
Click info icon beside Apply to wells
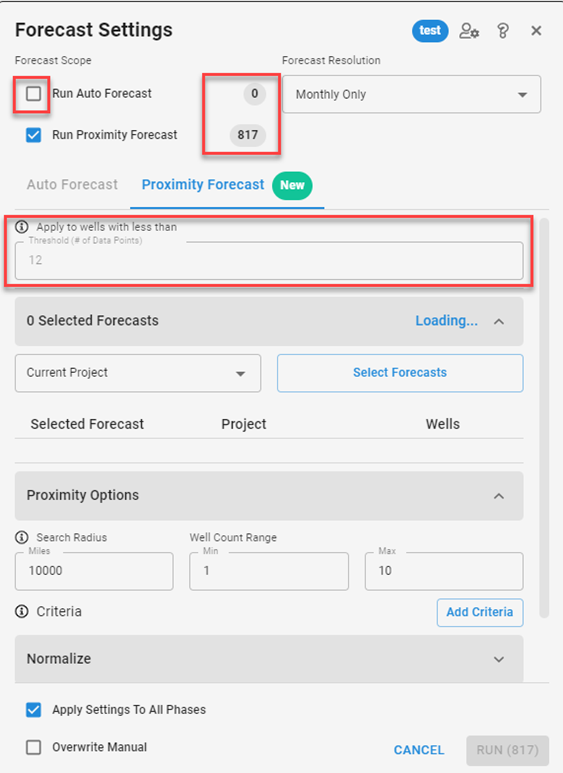pyautogui.click(x=22, y=227)
